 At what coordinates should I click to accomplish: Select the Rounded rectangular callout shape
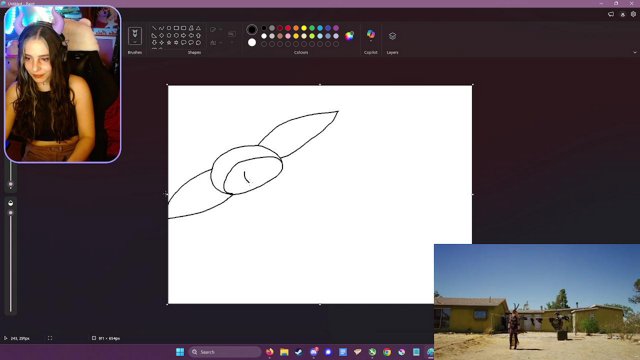click(x=184, y=42)
